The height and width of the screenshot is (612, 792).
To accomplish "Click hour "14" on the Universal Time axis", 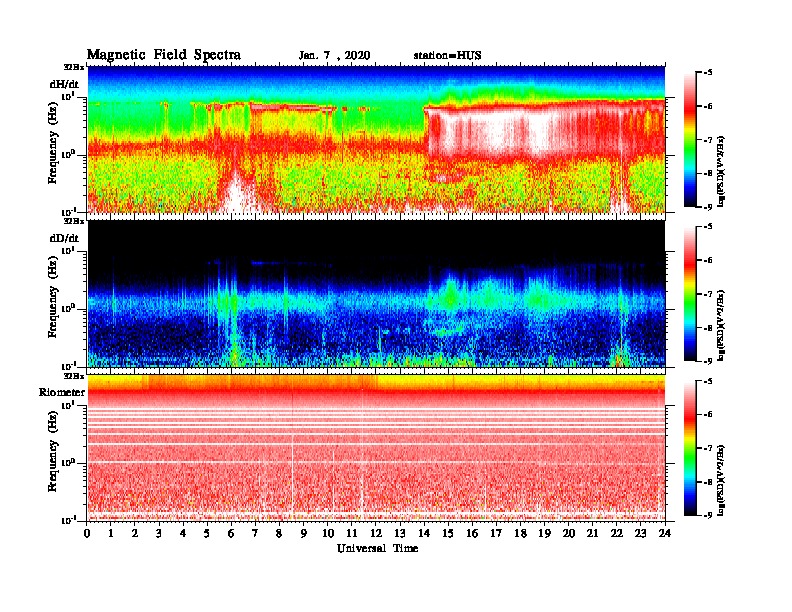I will (x=424, y=534).
